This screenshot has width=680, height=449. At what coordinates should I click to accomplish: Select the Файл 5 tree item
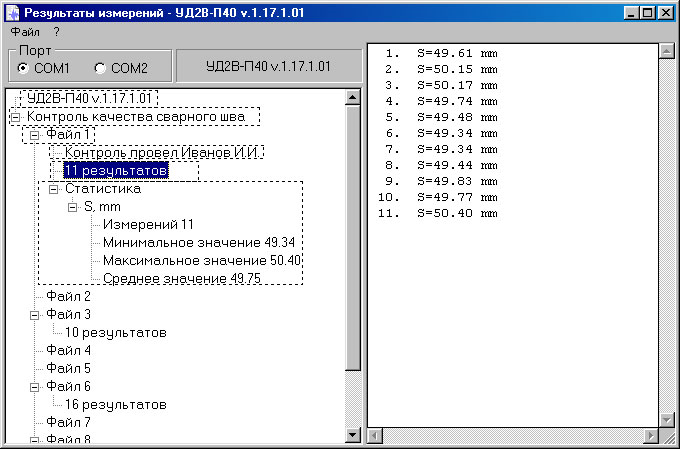coord(69,368)
